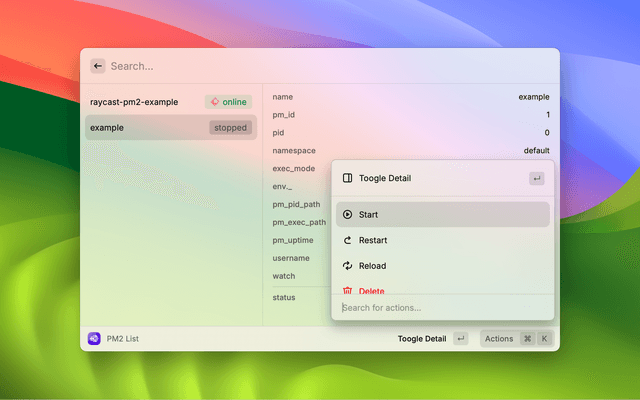Image resolution: width=640 pixels, height=400 pixels.
Task: Click the stopped status tag
Action: tap(230, 127)
